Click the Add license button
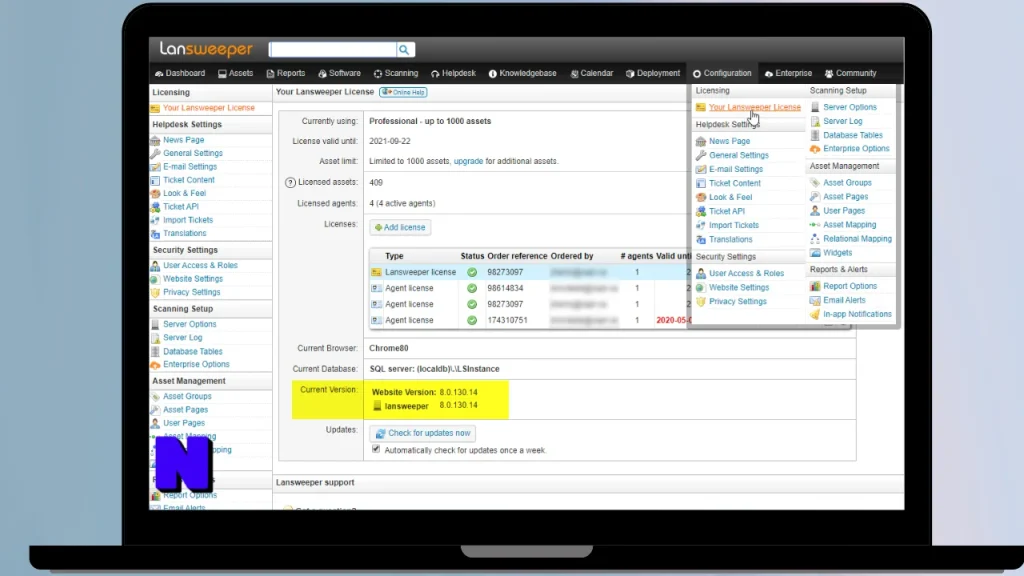 pos(400,227)
